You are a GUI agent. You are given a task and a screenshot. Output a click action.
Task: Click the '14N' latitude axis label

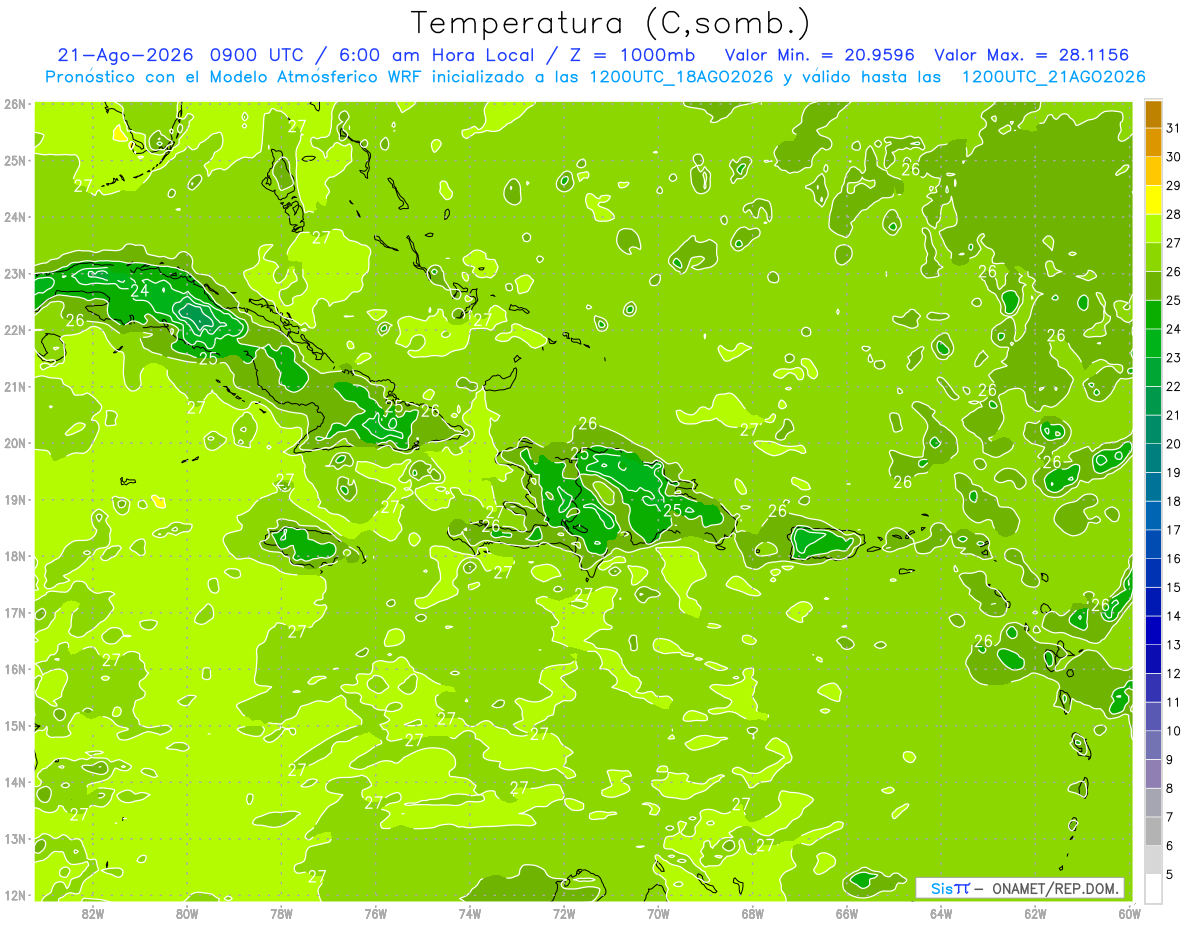[15, 782]
